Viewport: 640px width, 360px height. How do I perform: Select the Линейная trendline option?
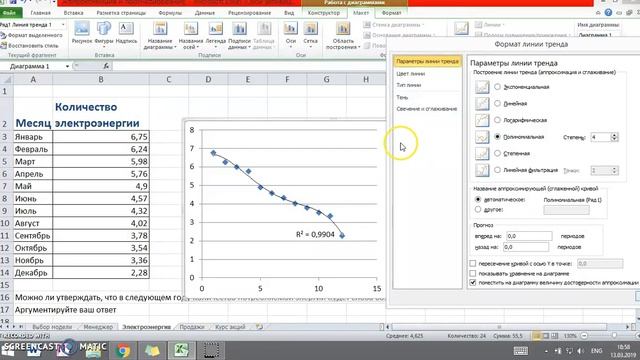[x=497, y=104]
